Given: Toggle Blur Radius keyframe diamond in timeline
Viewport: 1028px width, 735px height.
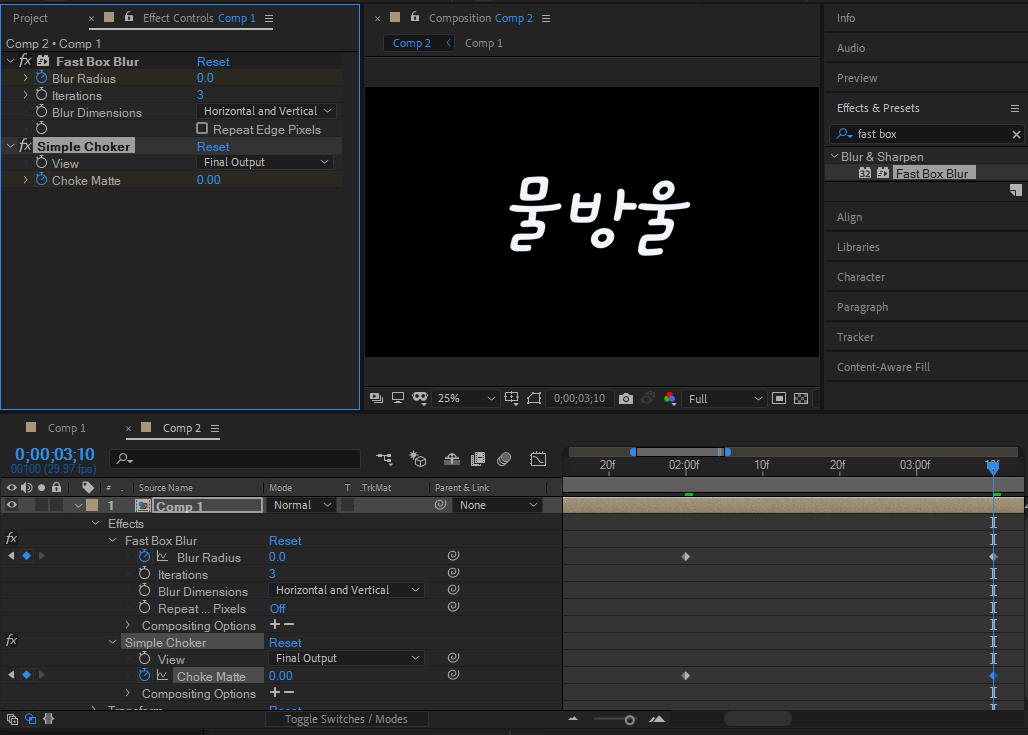Looking at the screenshot, I should (x=26, y=556).
